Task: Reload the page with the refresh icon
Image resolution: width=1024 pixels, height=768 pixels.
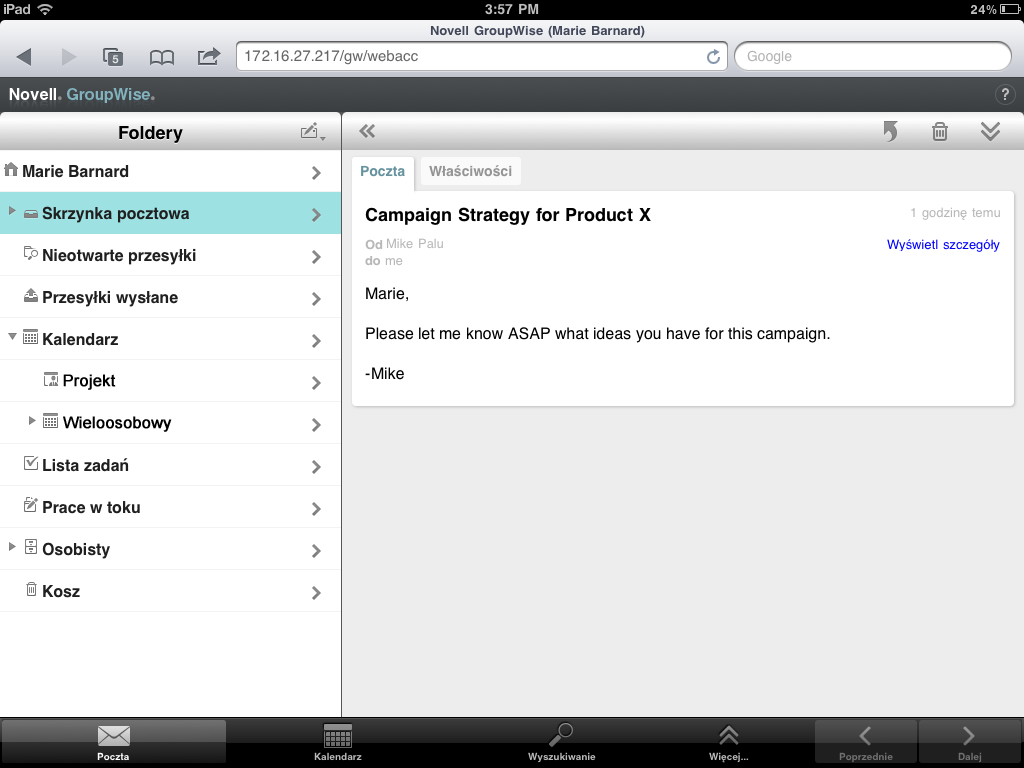Action: tap(713, 57)
